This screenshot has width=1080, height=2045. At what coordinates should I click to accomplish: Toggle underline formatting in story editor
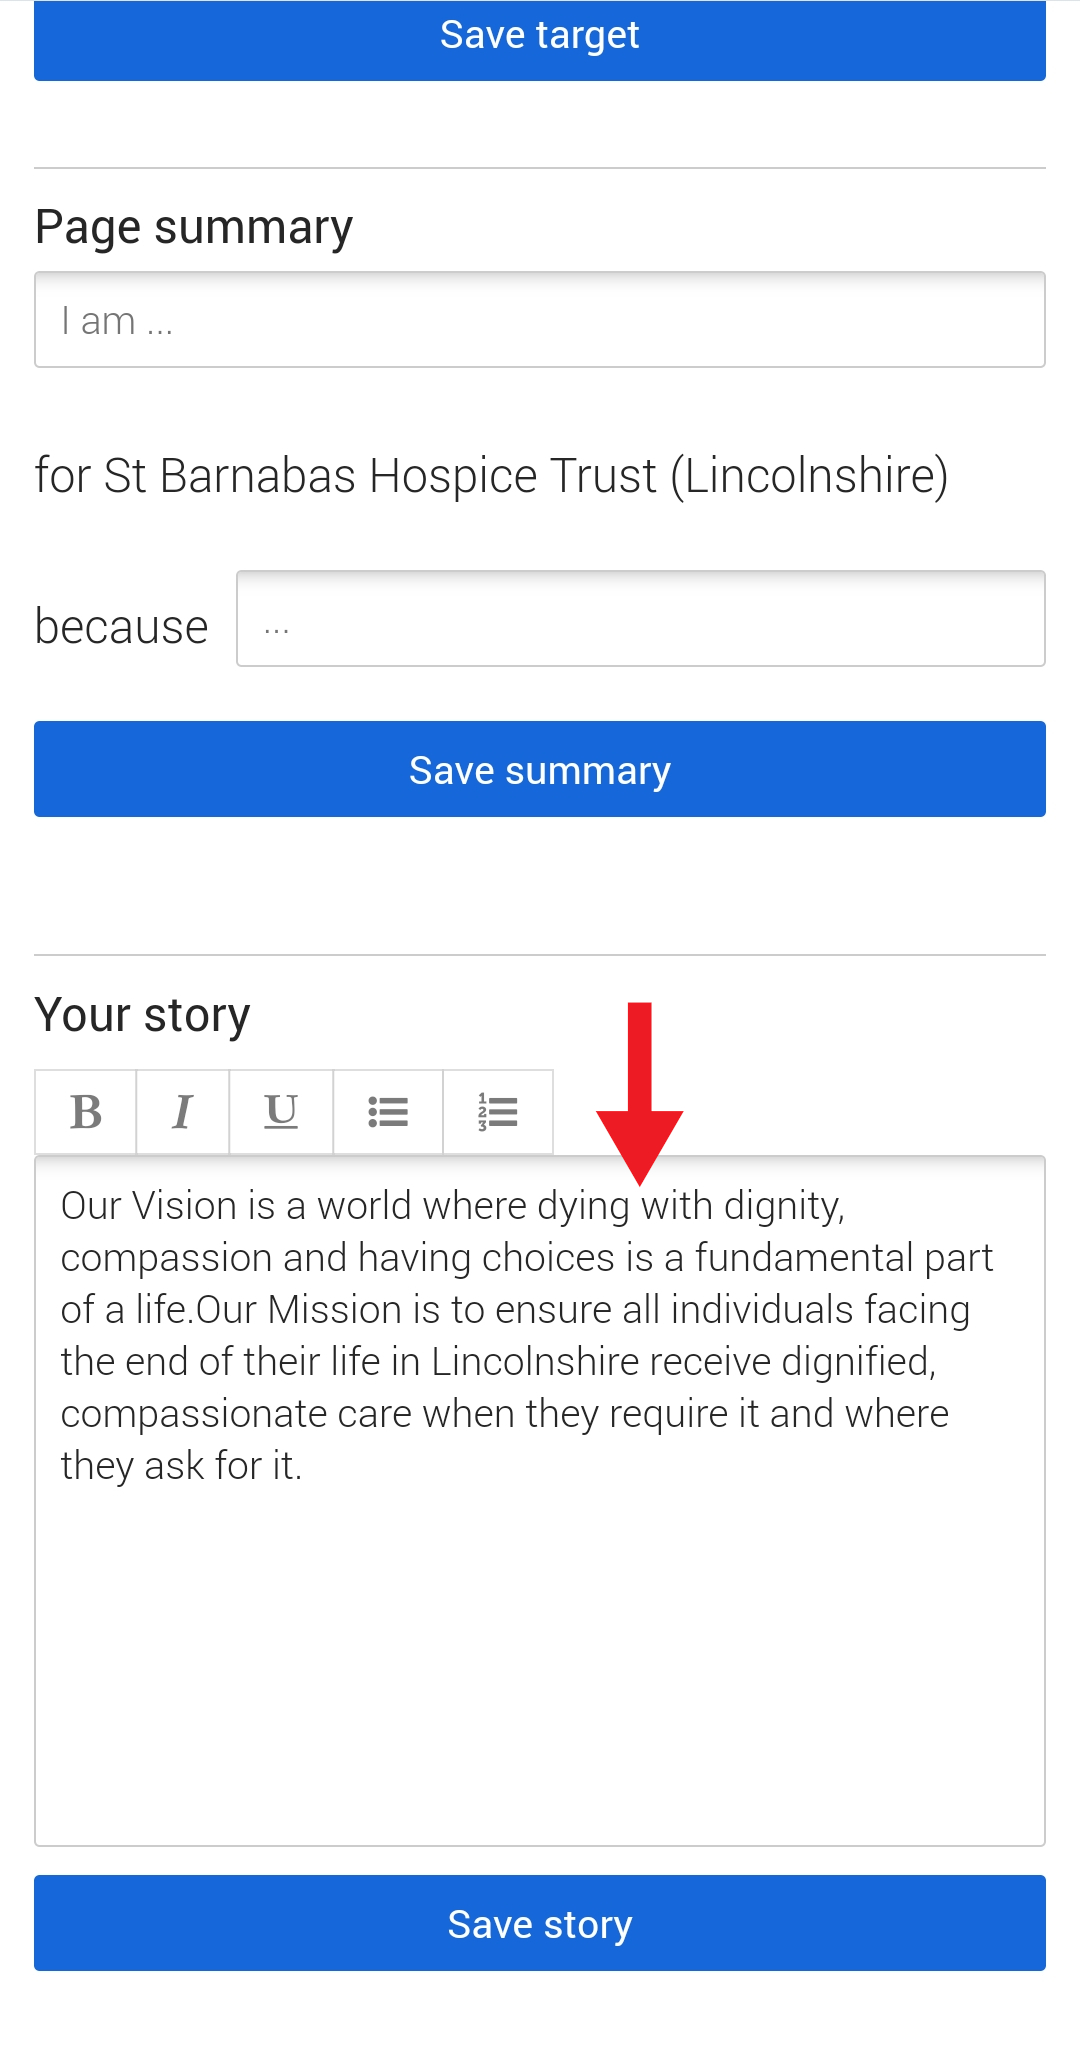point(281,1112)
